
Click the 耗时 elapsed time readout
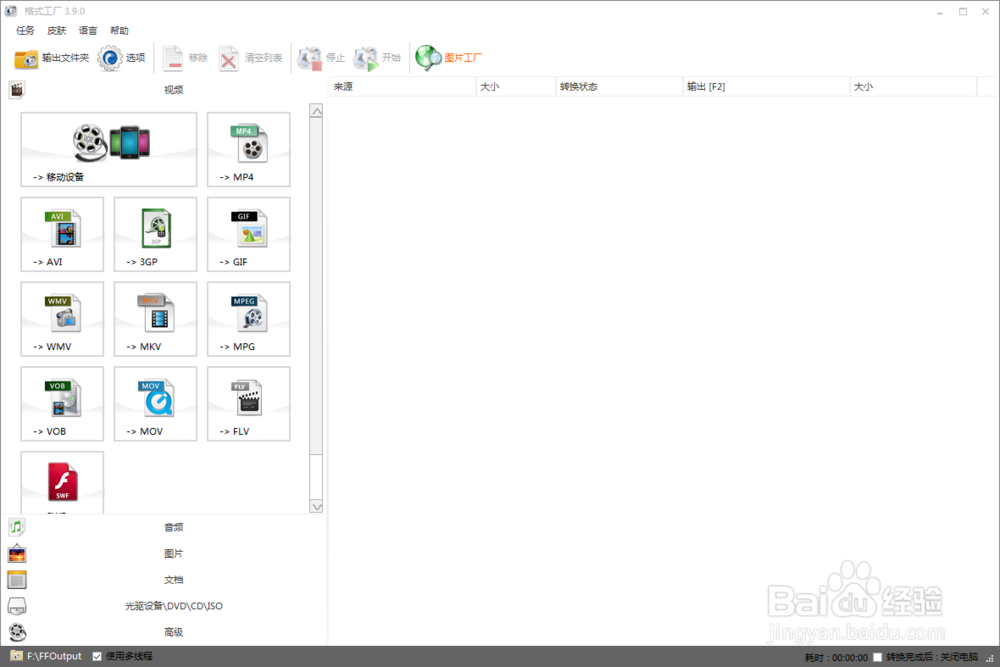coord(836,657)
